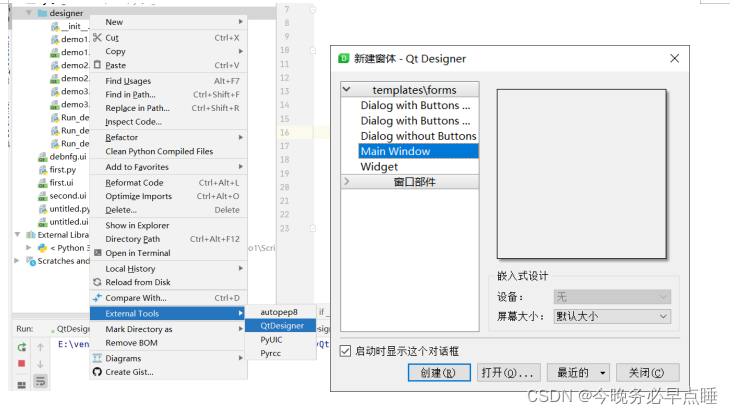Click the up arrow icon in Run panel
The width and height of the screenshot is (733, 414).
click(40, 347)
